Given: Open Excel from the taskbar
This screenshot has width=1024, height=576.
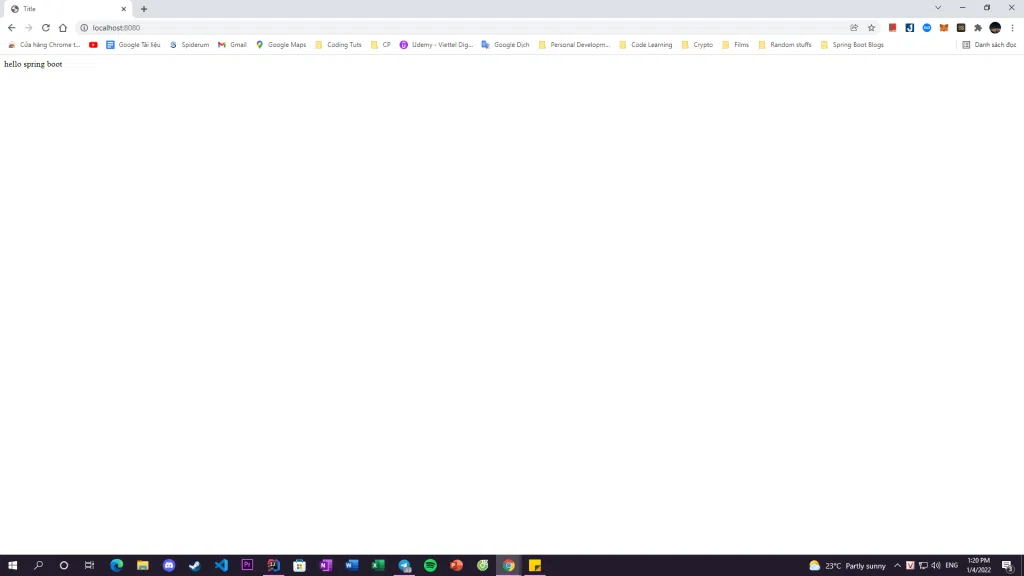Looking at the screenshot, I should click(378, 566).
